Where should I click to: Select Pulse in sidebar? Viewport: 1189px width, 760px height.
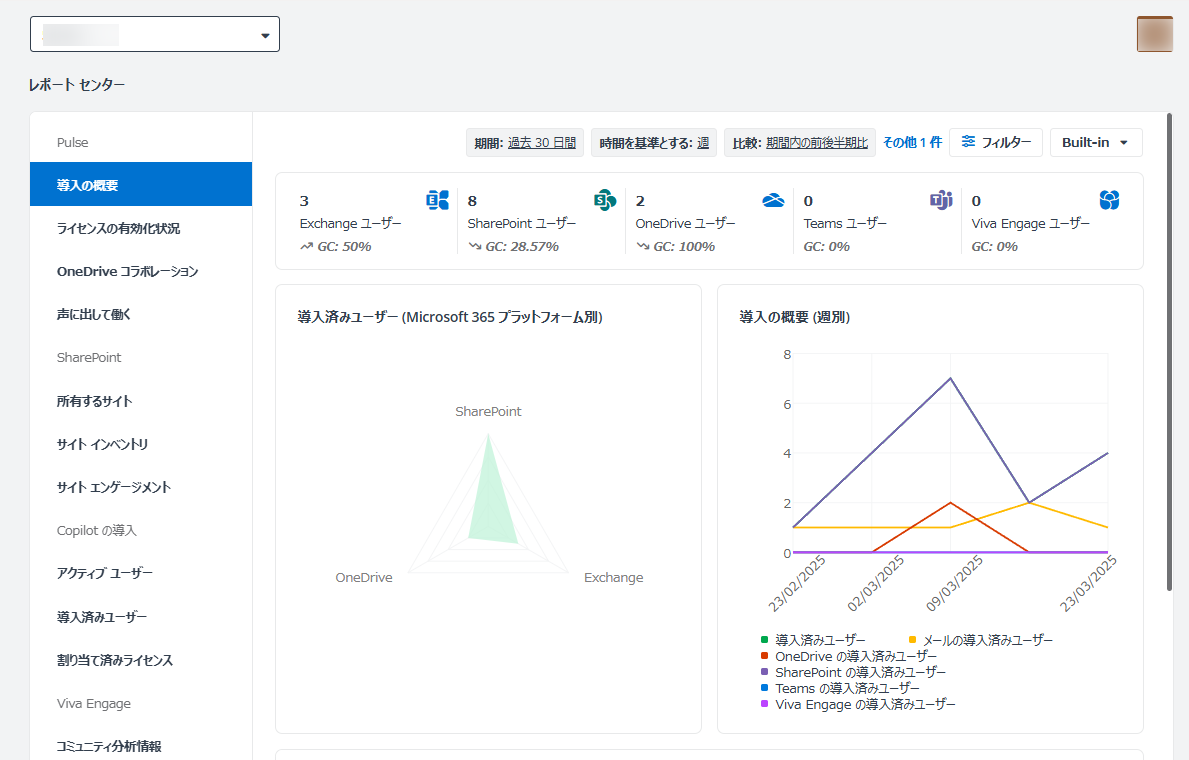[x=141, y=143]
